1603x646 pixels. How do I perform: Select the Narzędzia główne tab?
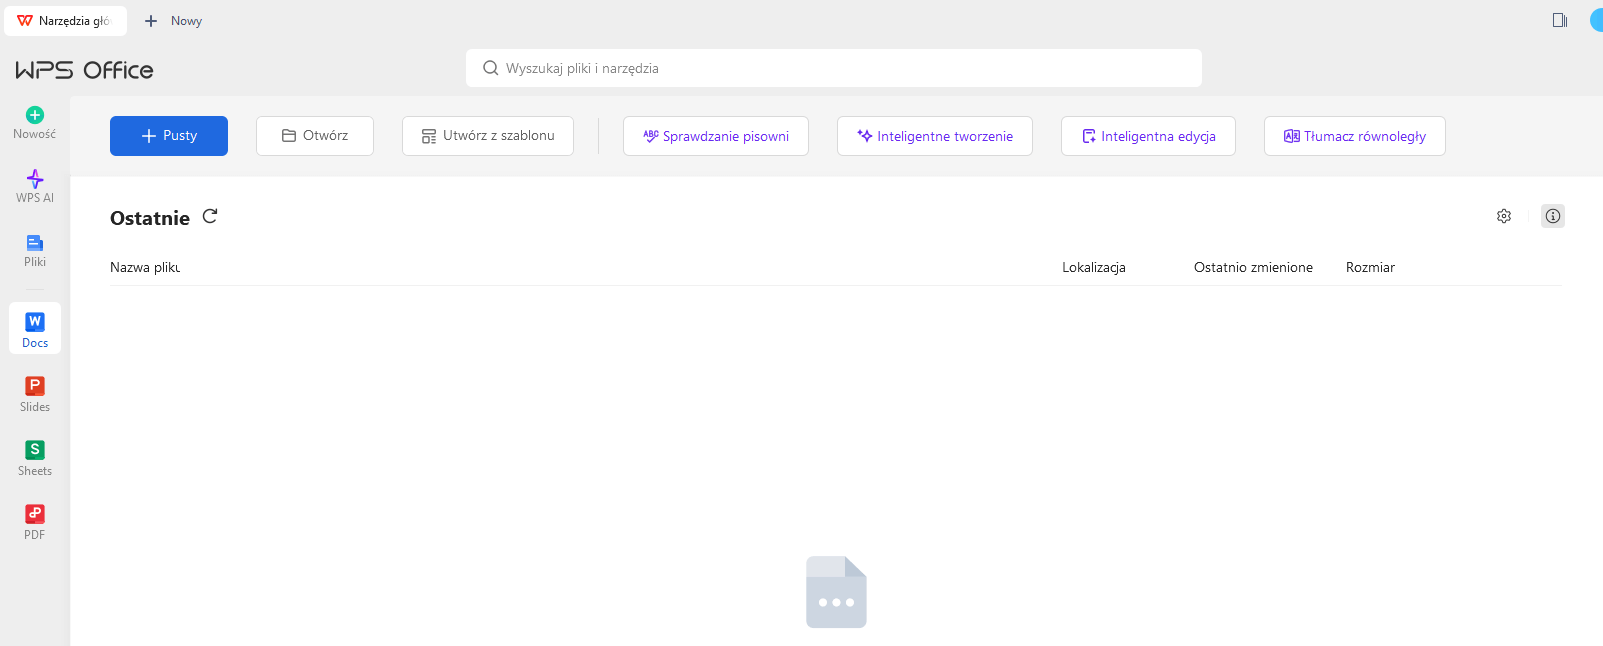(65, 21)
